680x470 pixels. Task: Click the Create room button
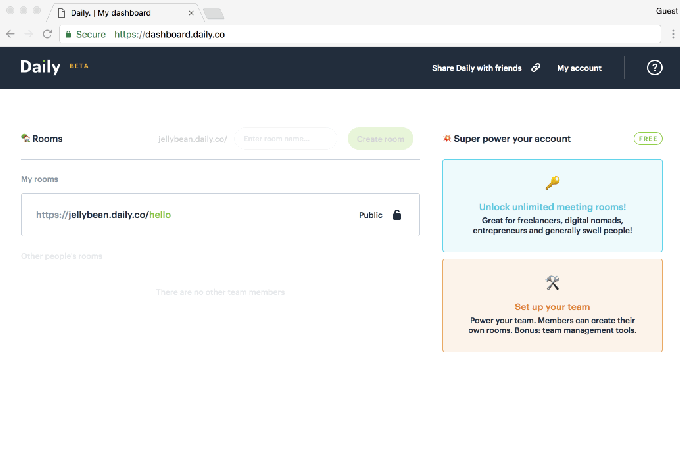pos(380,139)
